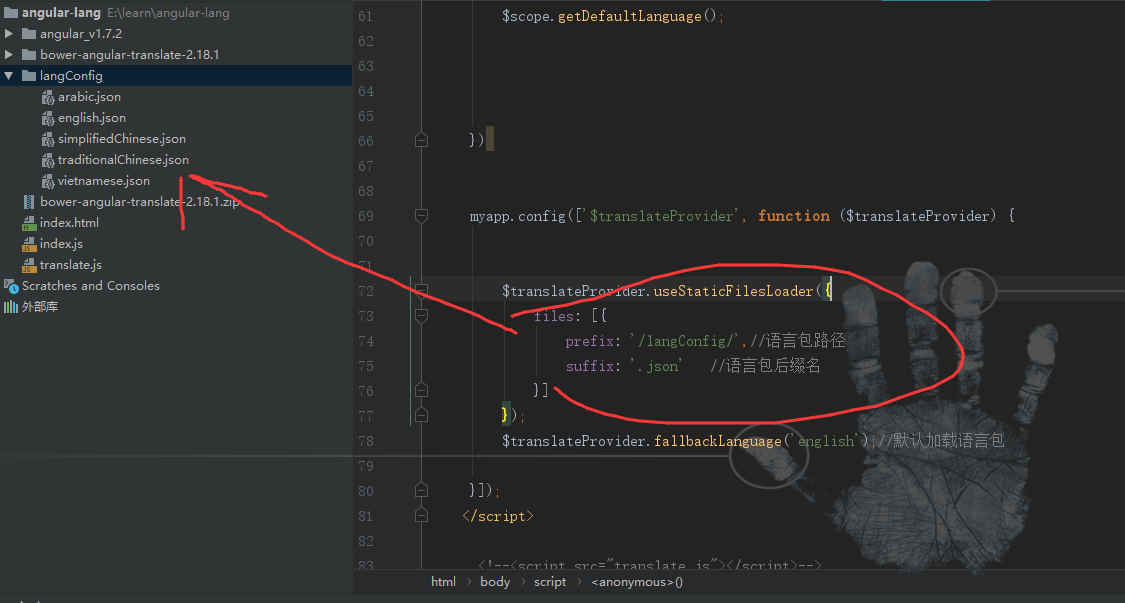Click the JSON file icon beside arabic.json
Screen dimensions: 1125x603
48,97
